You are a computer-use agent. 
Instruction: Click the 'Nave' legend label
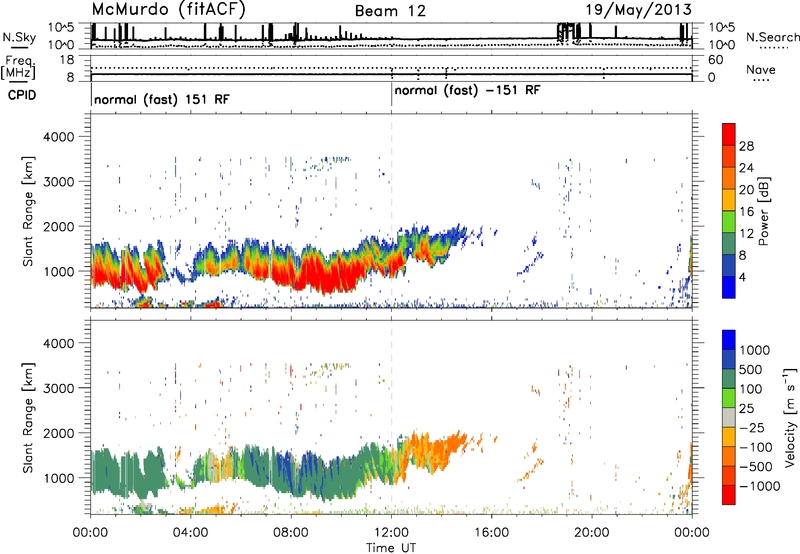tap(761, 70)
